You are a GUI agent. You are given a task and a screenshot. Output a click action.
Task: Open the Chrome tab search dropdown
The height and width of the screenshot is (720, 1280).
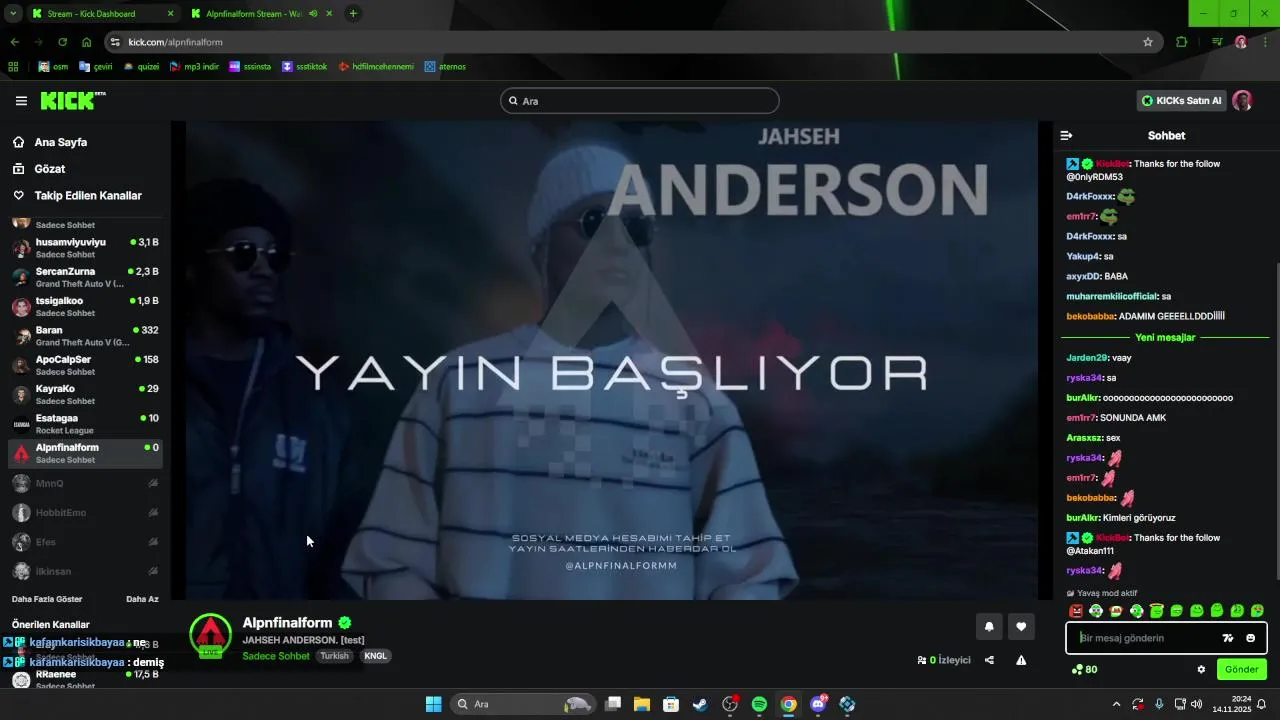[x=13, y=14]
